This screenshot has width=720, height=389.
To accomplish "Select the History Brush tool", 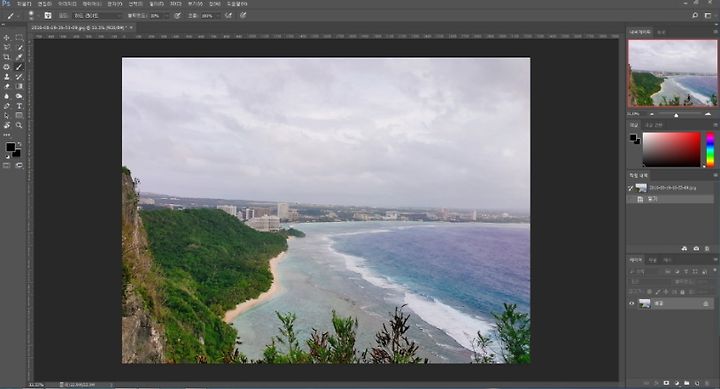I will click(19, 77).
